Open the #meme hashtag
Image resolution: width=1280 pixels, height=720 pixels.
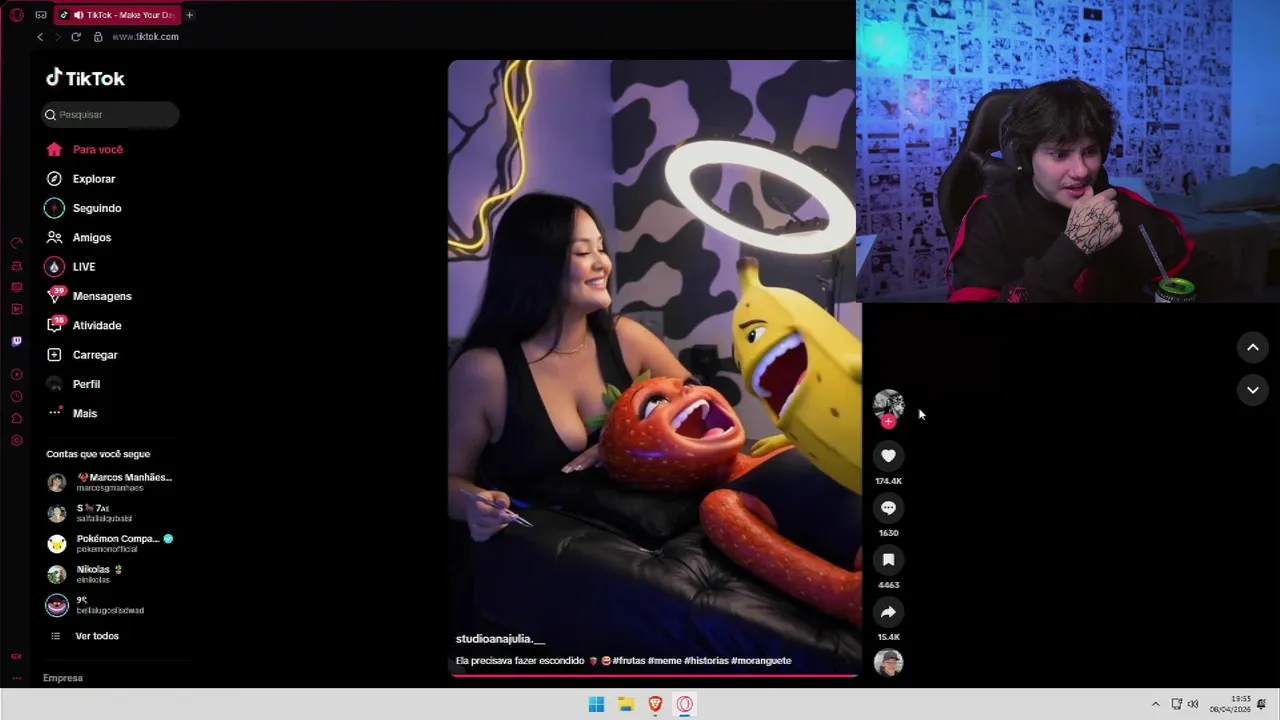point(664,661)
